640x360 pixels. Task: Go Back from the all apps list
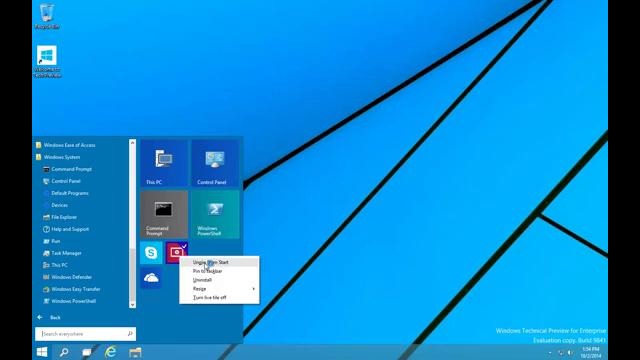49,317
